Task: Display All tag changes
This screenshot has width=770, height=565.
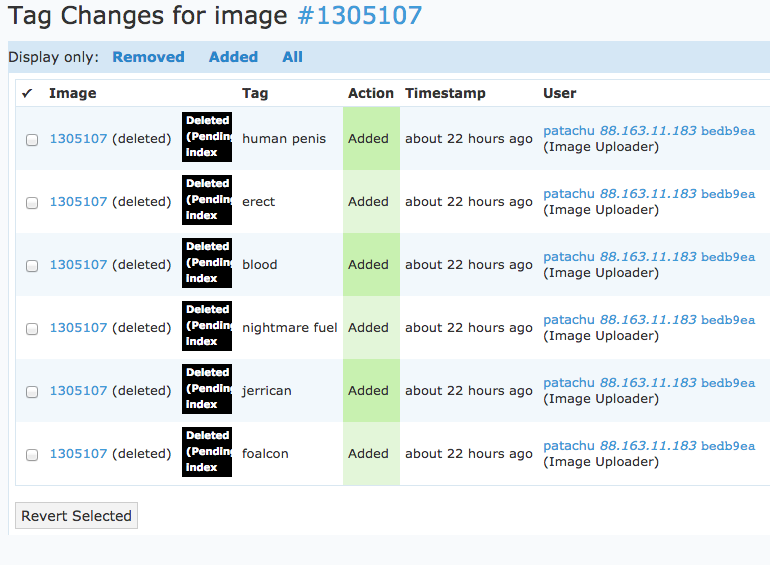Action: [x=292, y=57]
